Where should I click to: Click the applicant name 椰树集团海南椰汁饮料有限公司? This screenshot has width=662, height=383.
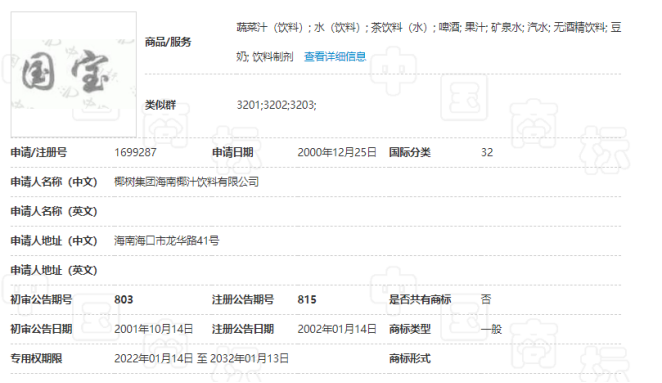tap(186, 182)
